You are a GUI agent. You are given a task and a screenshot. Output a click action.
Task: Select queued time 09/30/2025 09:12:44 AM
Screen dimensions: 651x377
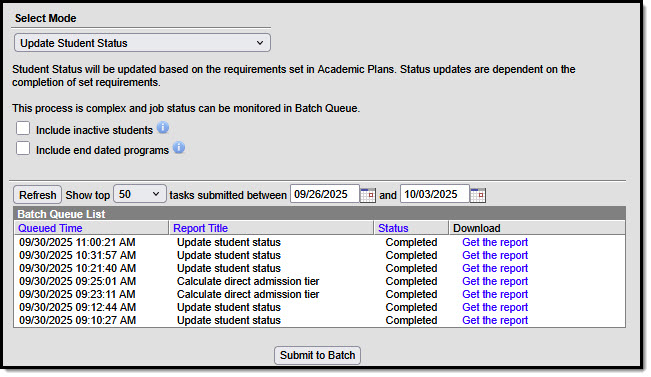77,307
